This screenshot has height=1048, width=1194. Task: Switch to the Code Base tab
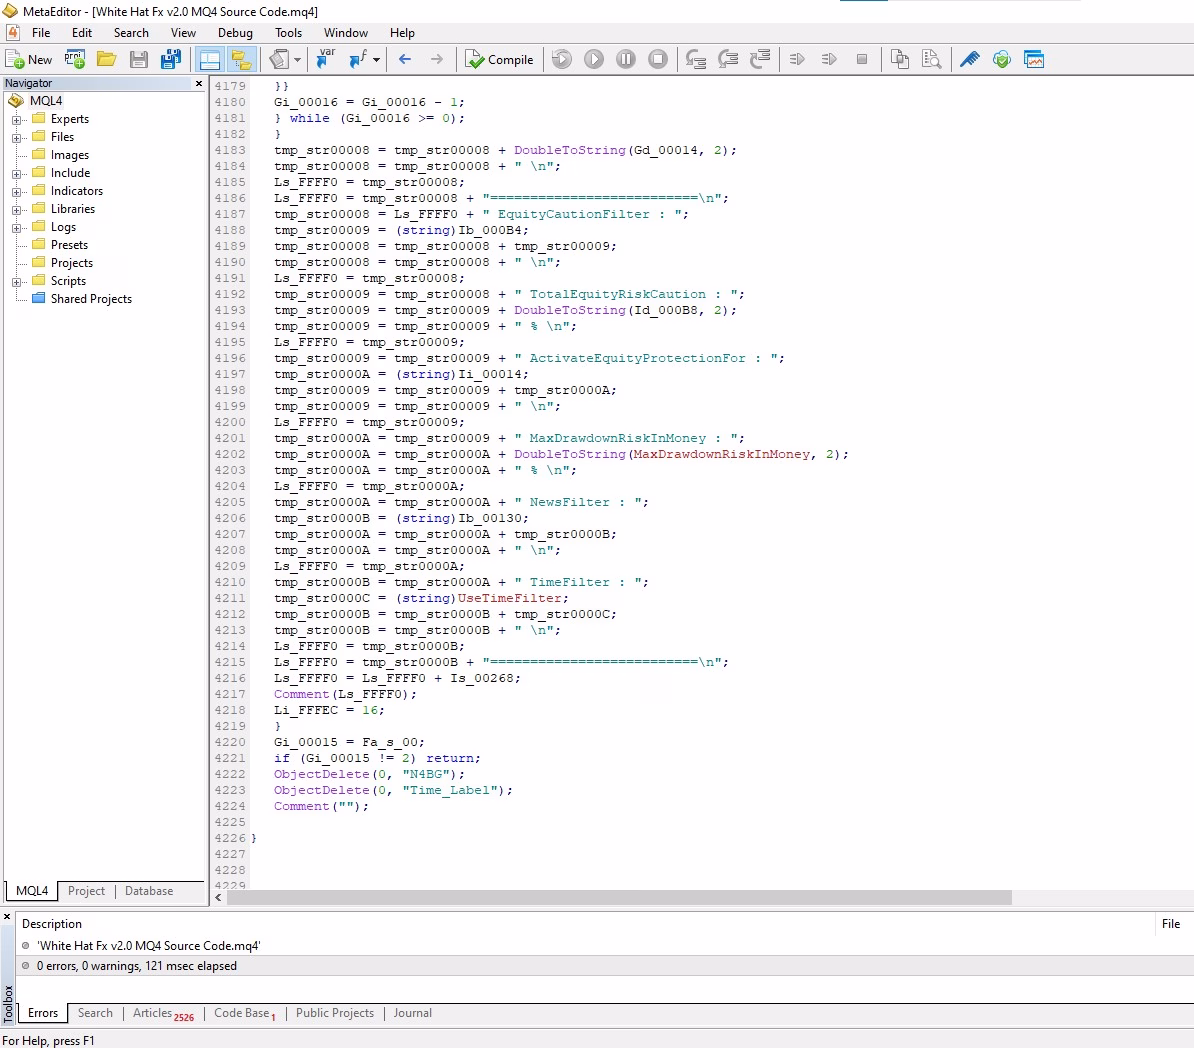click(242, 1013)
